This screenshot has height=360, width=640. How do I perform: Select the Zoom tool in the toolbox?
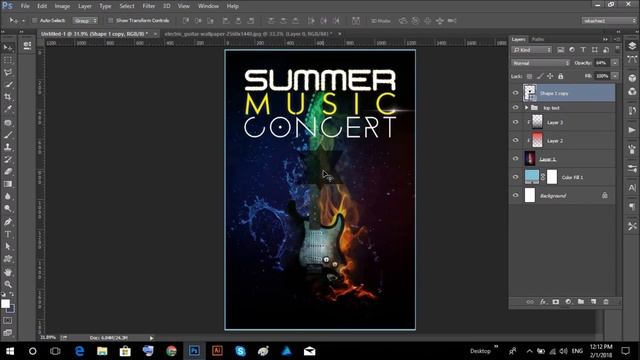click(8, 284)
